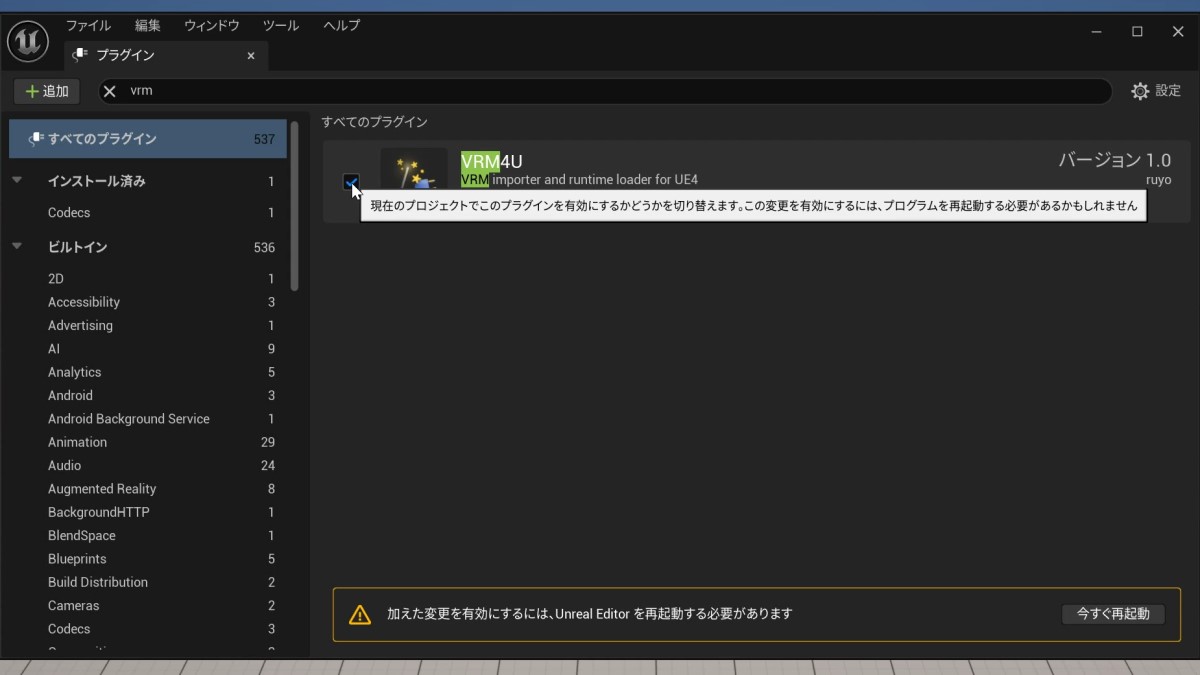The width and height of the screenshot is (1200, 675).
Task: Close the Unreal Editor window
Action: click(1178, 32)
